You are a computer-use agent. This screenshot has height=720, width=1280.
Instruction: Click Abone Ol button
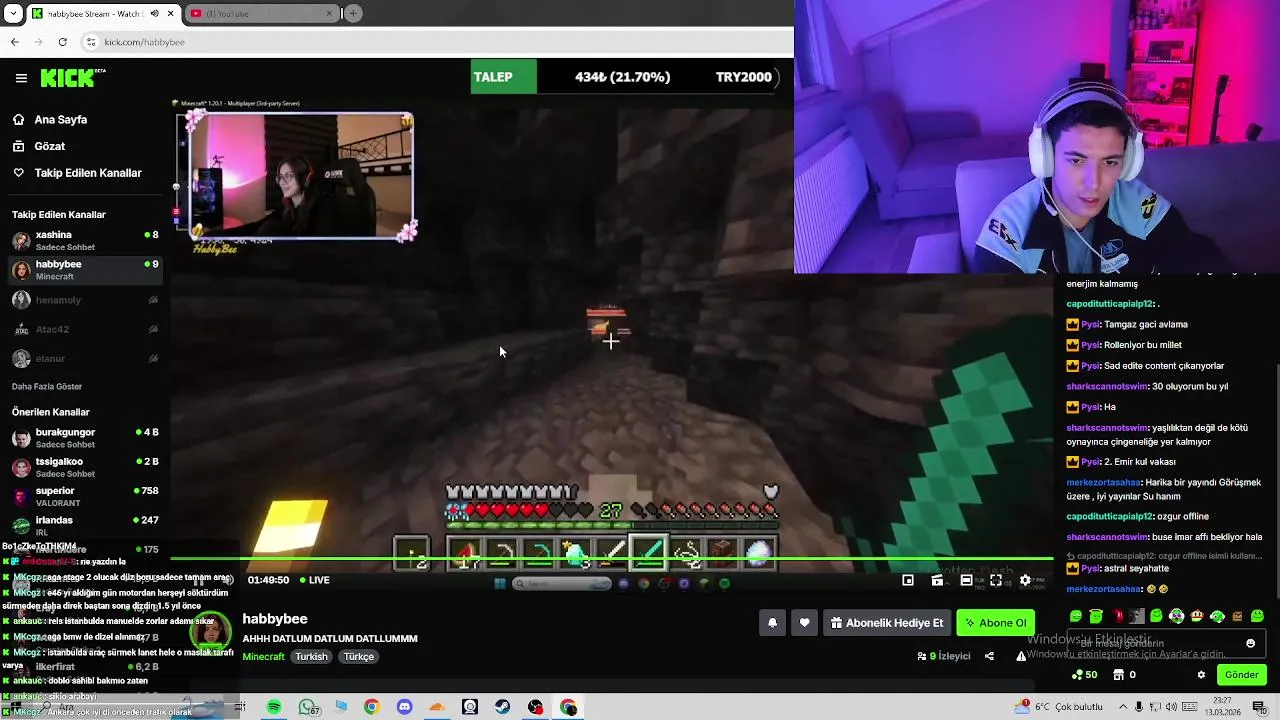tap(996, 623)
